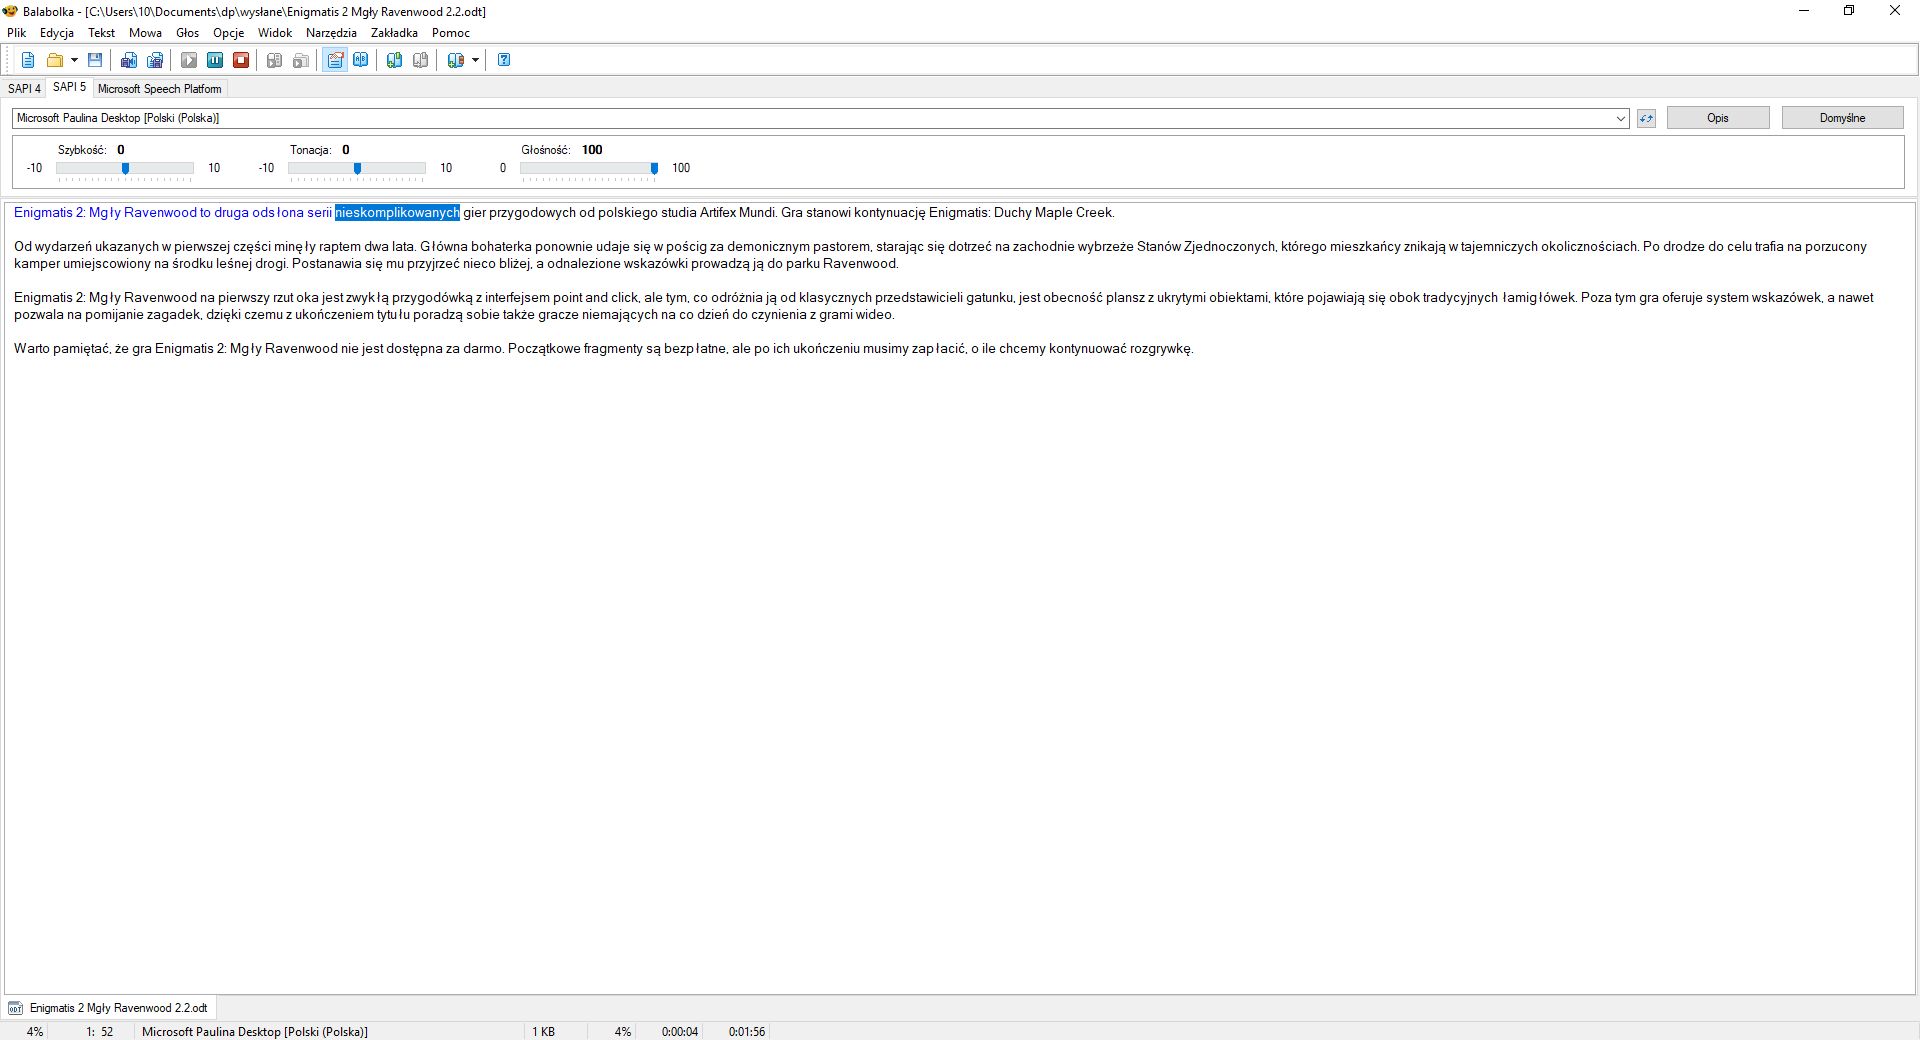Click the Dictionary book icon
1920x1040 pixels.
361,60
